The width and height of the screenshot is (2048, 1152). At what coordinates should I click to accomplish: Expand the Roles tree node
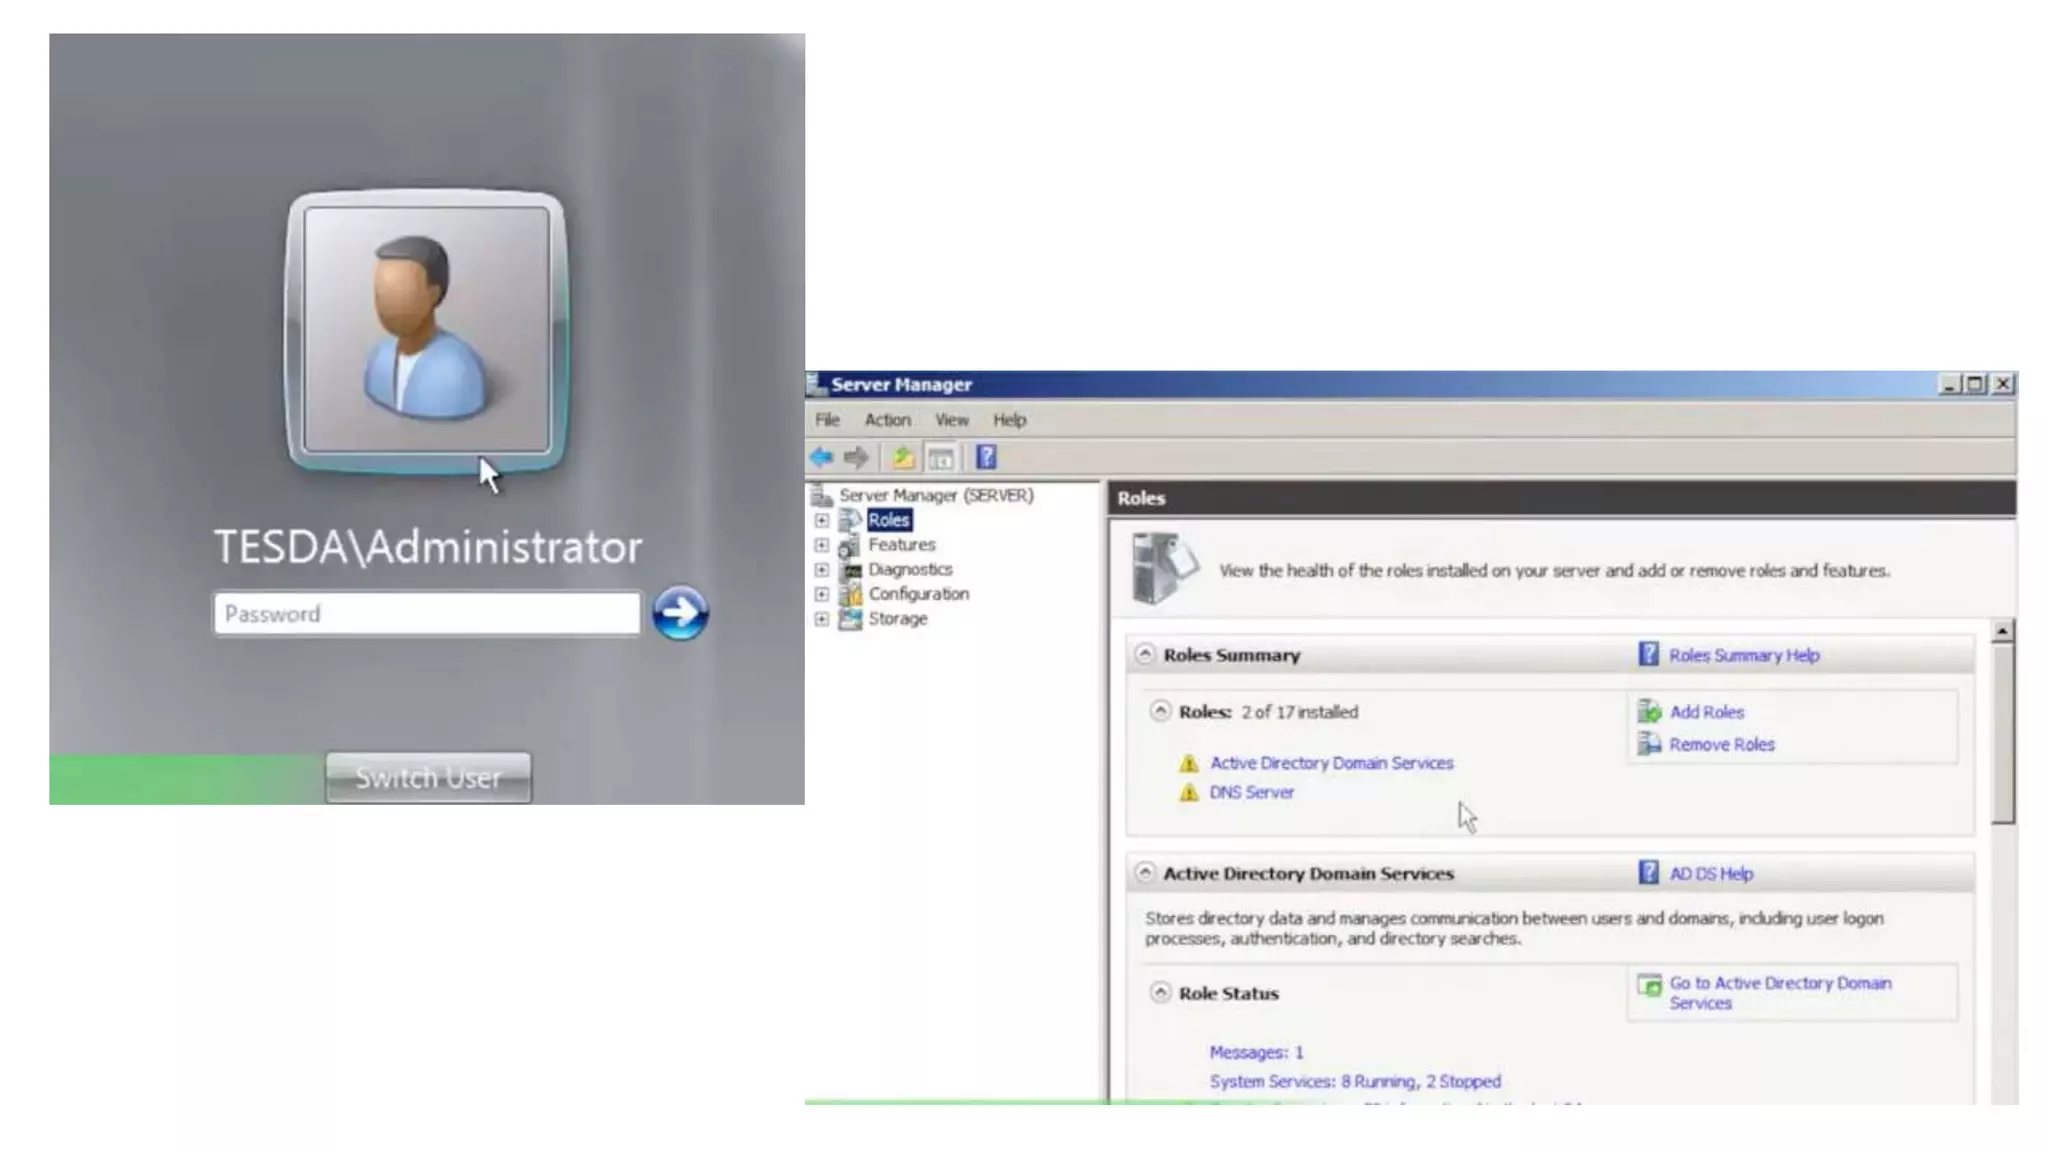822,520
